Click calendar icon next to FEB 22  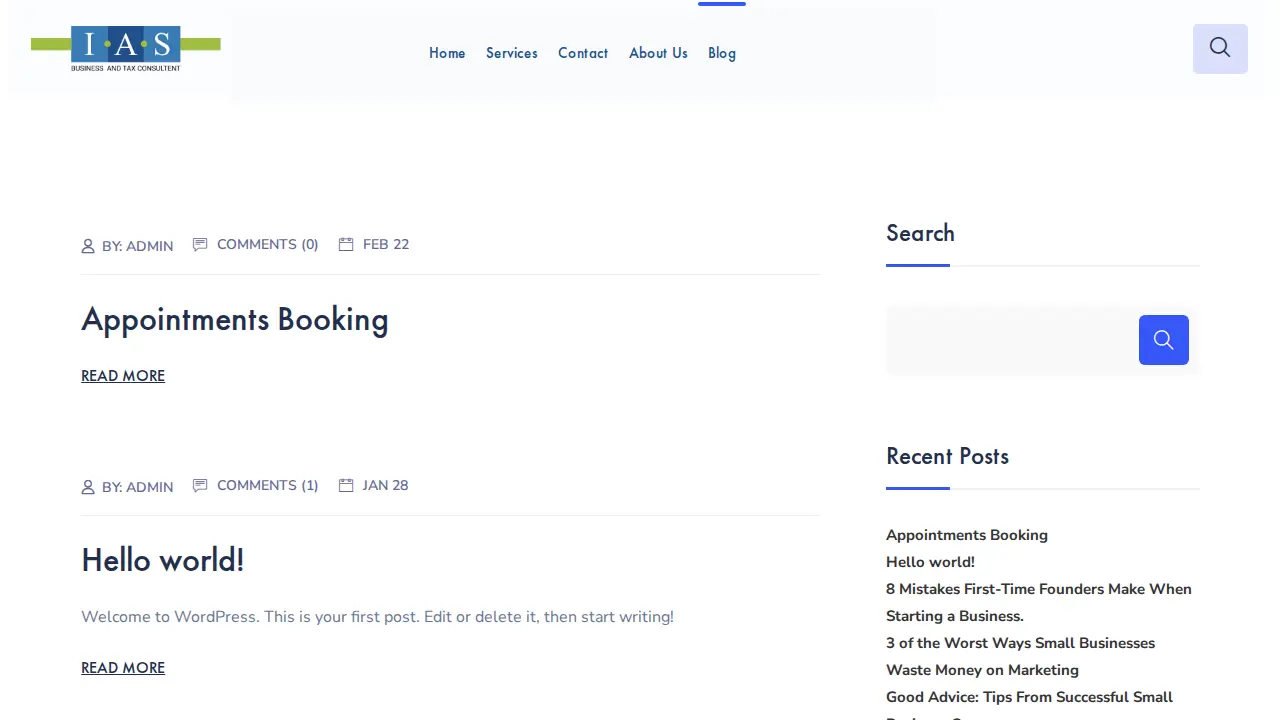(346, 244)
